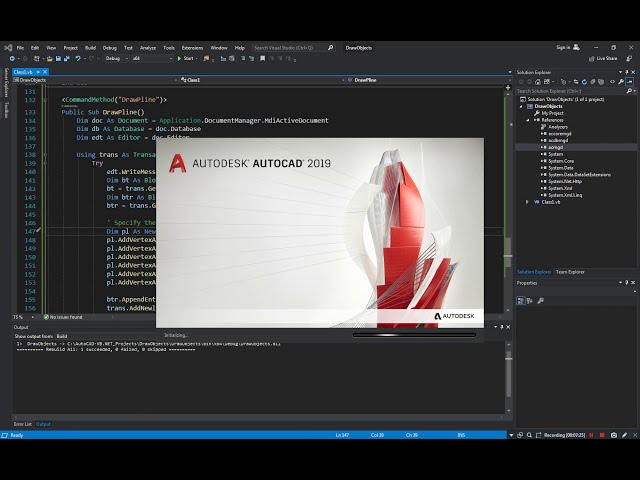Screen dimensions: 640x480
Task: Click the Start debugging play button
Action: (x=180, y=58)
